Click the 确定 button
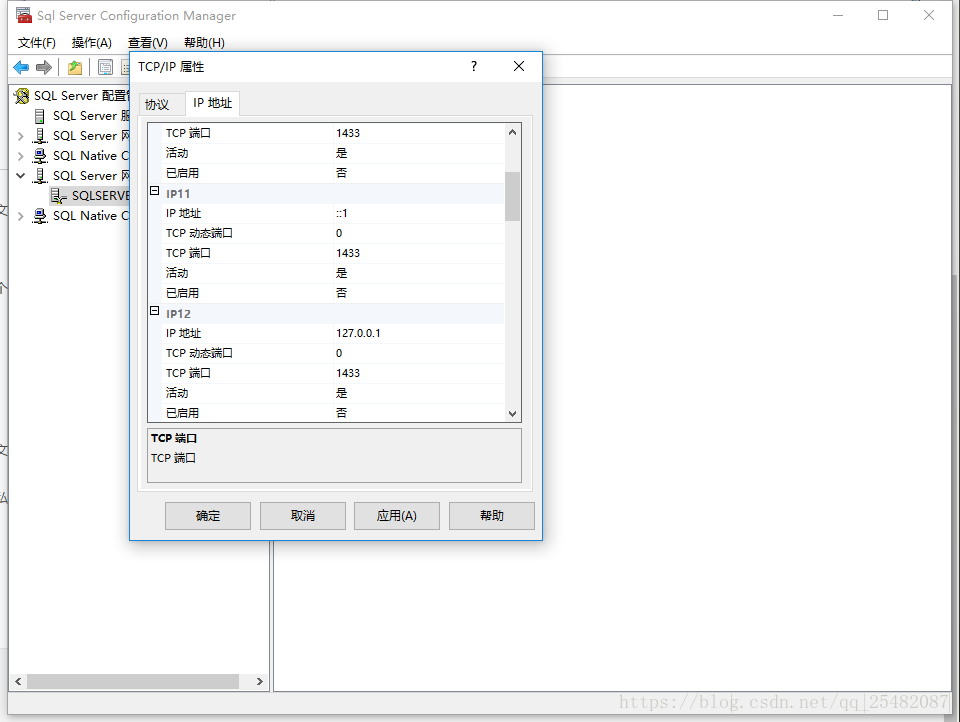Screen dimensions: 960x722 (208, 516)
